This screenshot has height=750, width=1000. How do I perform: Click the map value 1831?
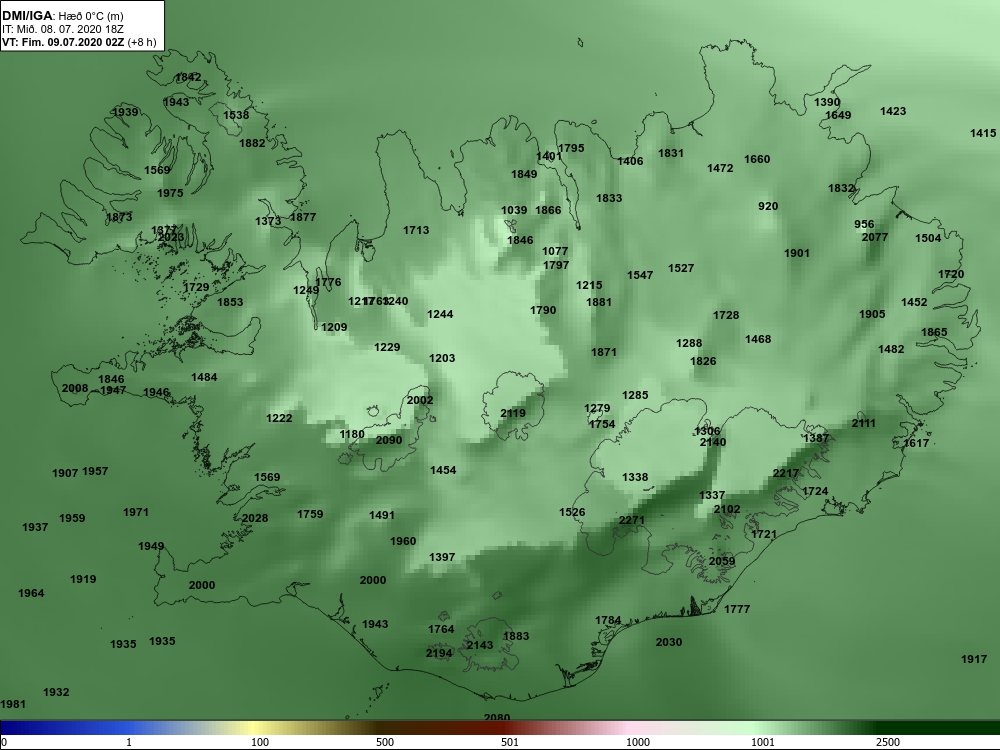coord(670,153)
